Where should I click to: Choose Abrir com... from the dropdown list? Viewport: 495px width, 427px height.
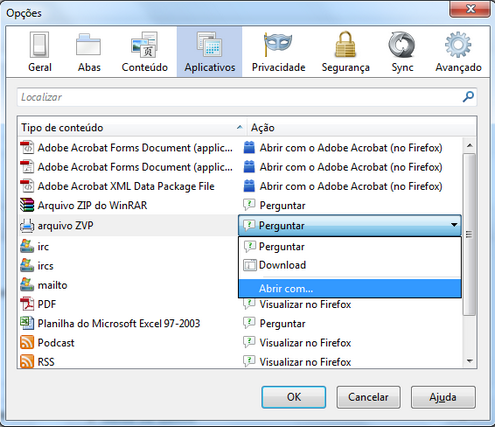coord(350,288)
